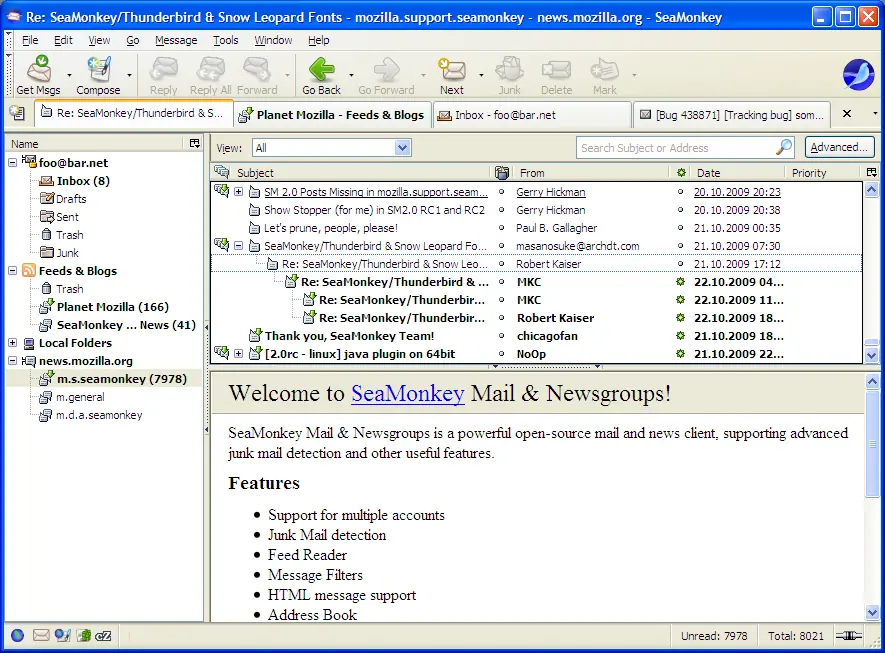
Task: Toggle read status of Robert Kaiser 17:12 message
Action: [x=681, y=264]
